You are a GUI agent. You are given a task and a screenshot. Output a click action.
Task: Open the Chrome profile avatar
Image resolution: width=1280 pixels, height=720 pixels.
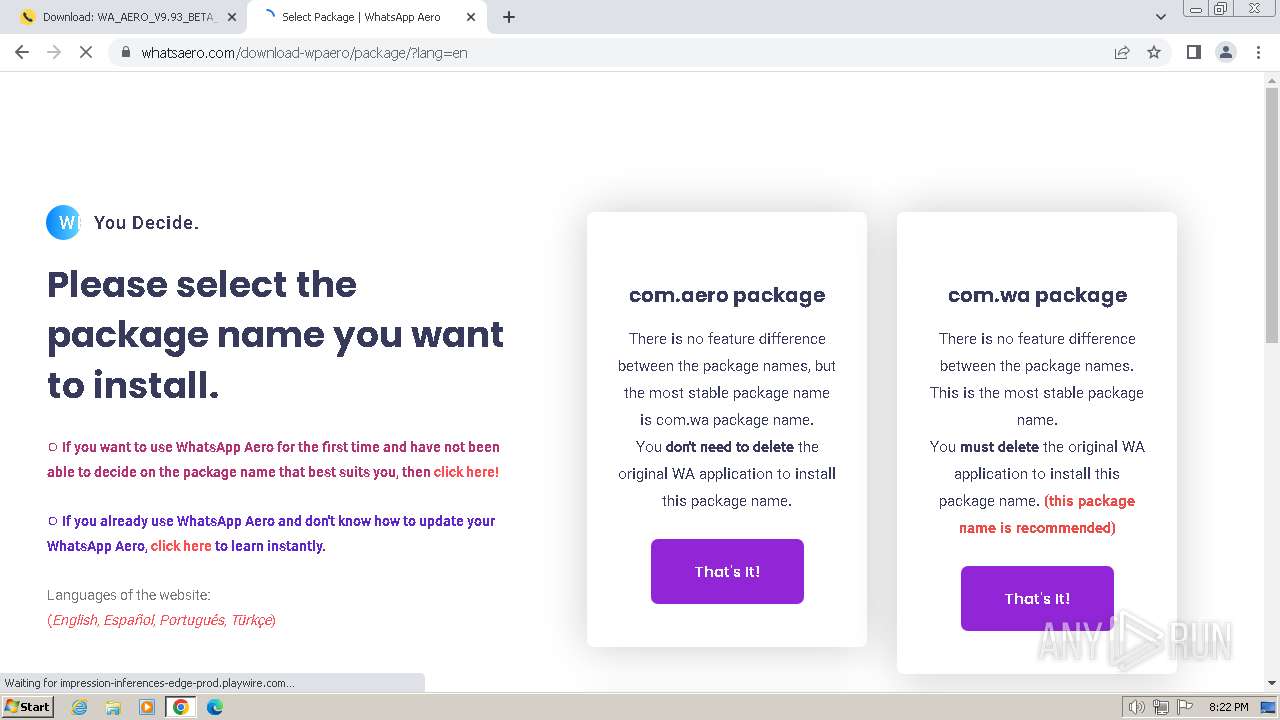tap(1225, 52)
